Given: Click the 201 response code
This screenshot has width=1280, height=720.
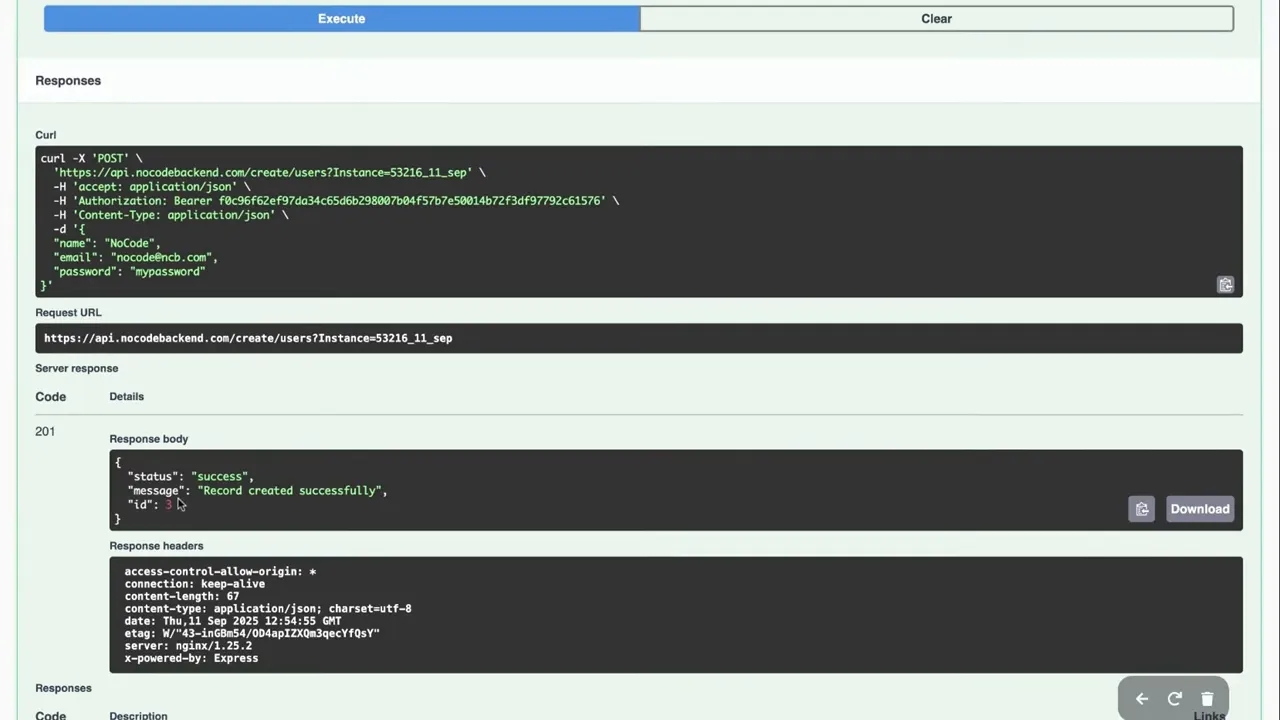Looking at the screenshot, I should click(45, 432).
